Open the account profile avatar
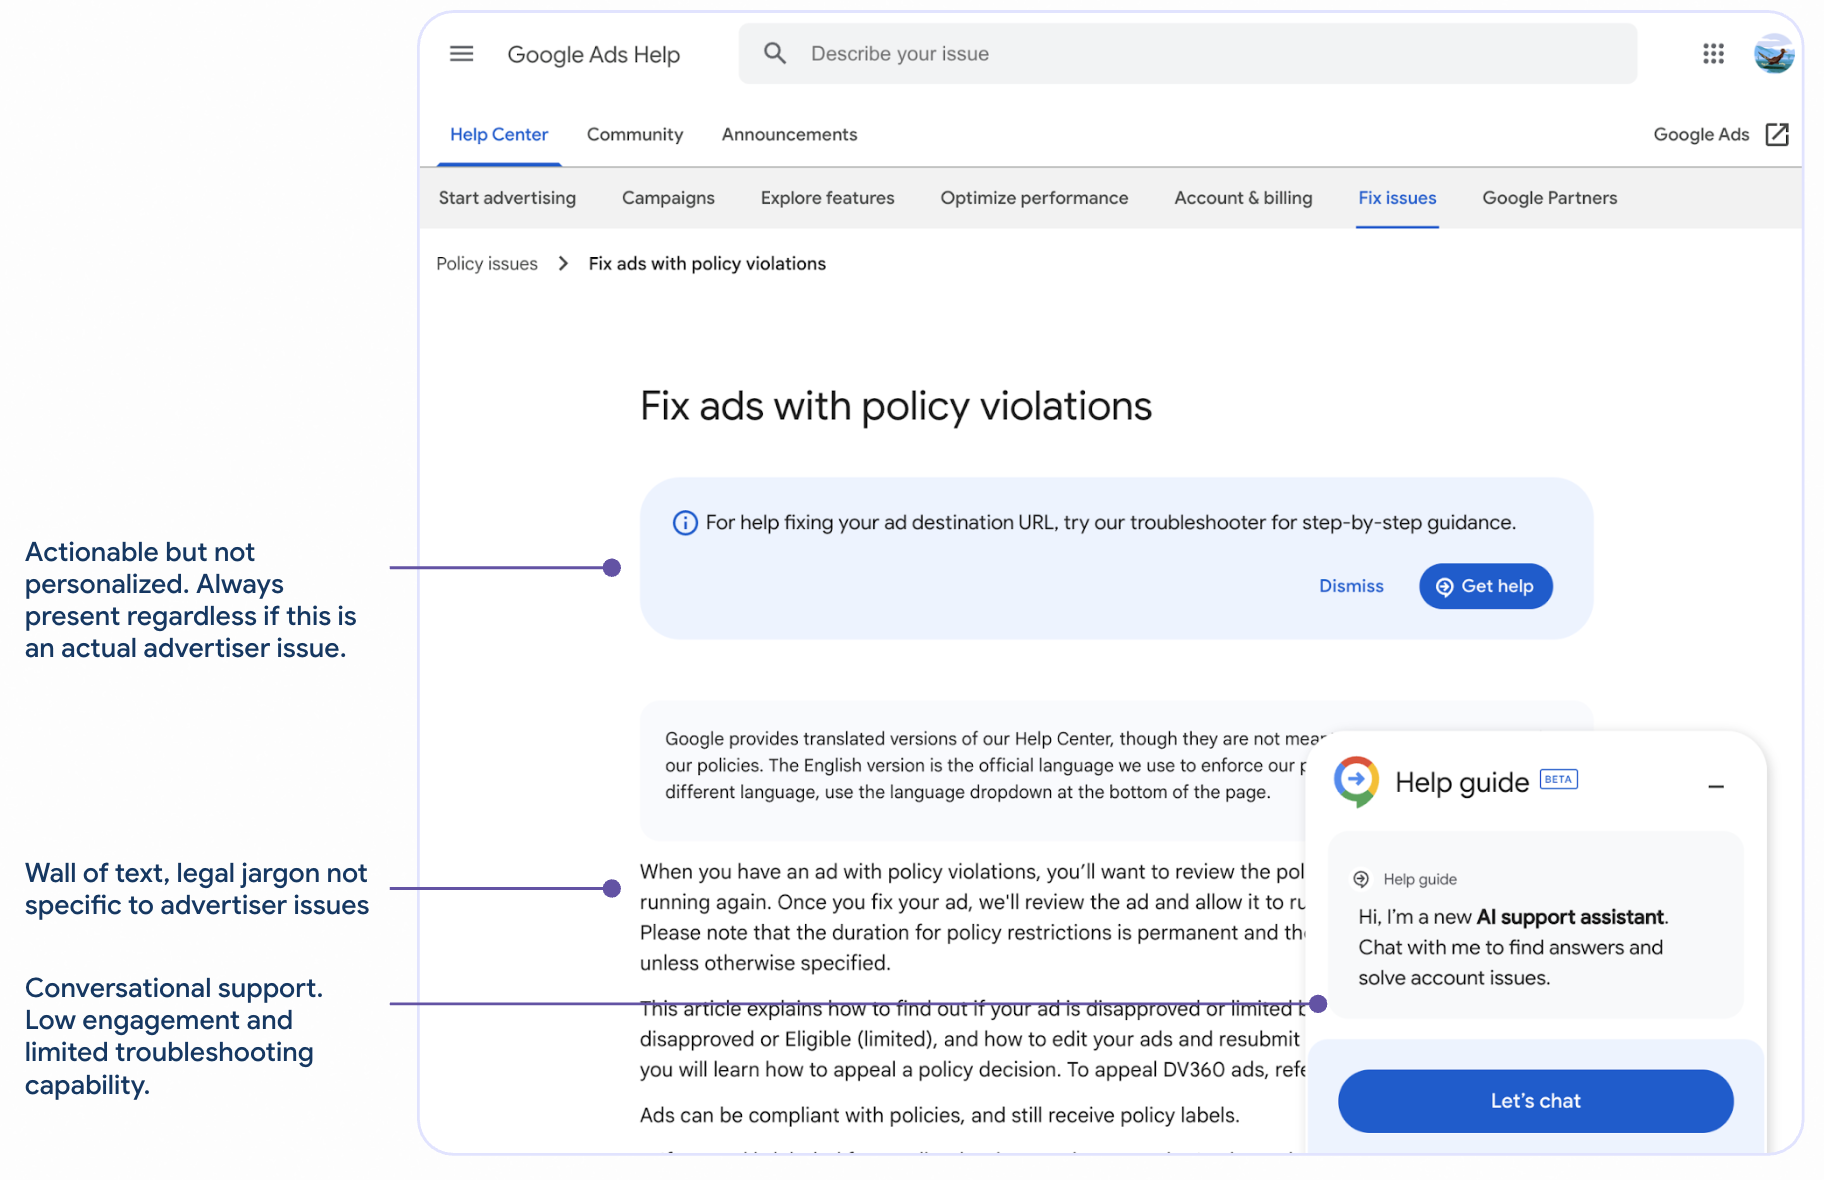 click(1774, 54)
